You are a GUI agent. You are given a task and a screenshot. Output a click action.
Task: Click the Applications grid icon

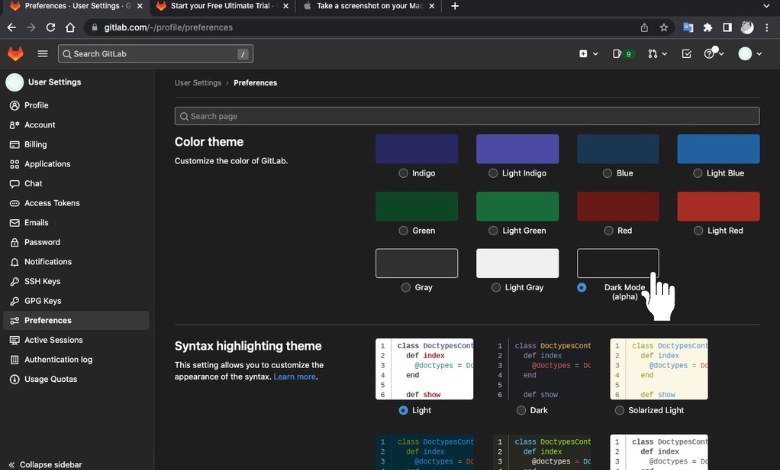14,164
